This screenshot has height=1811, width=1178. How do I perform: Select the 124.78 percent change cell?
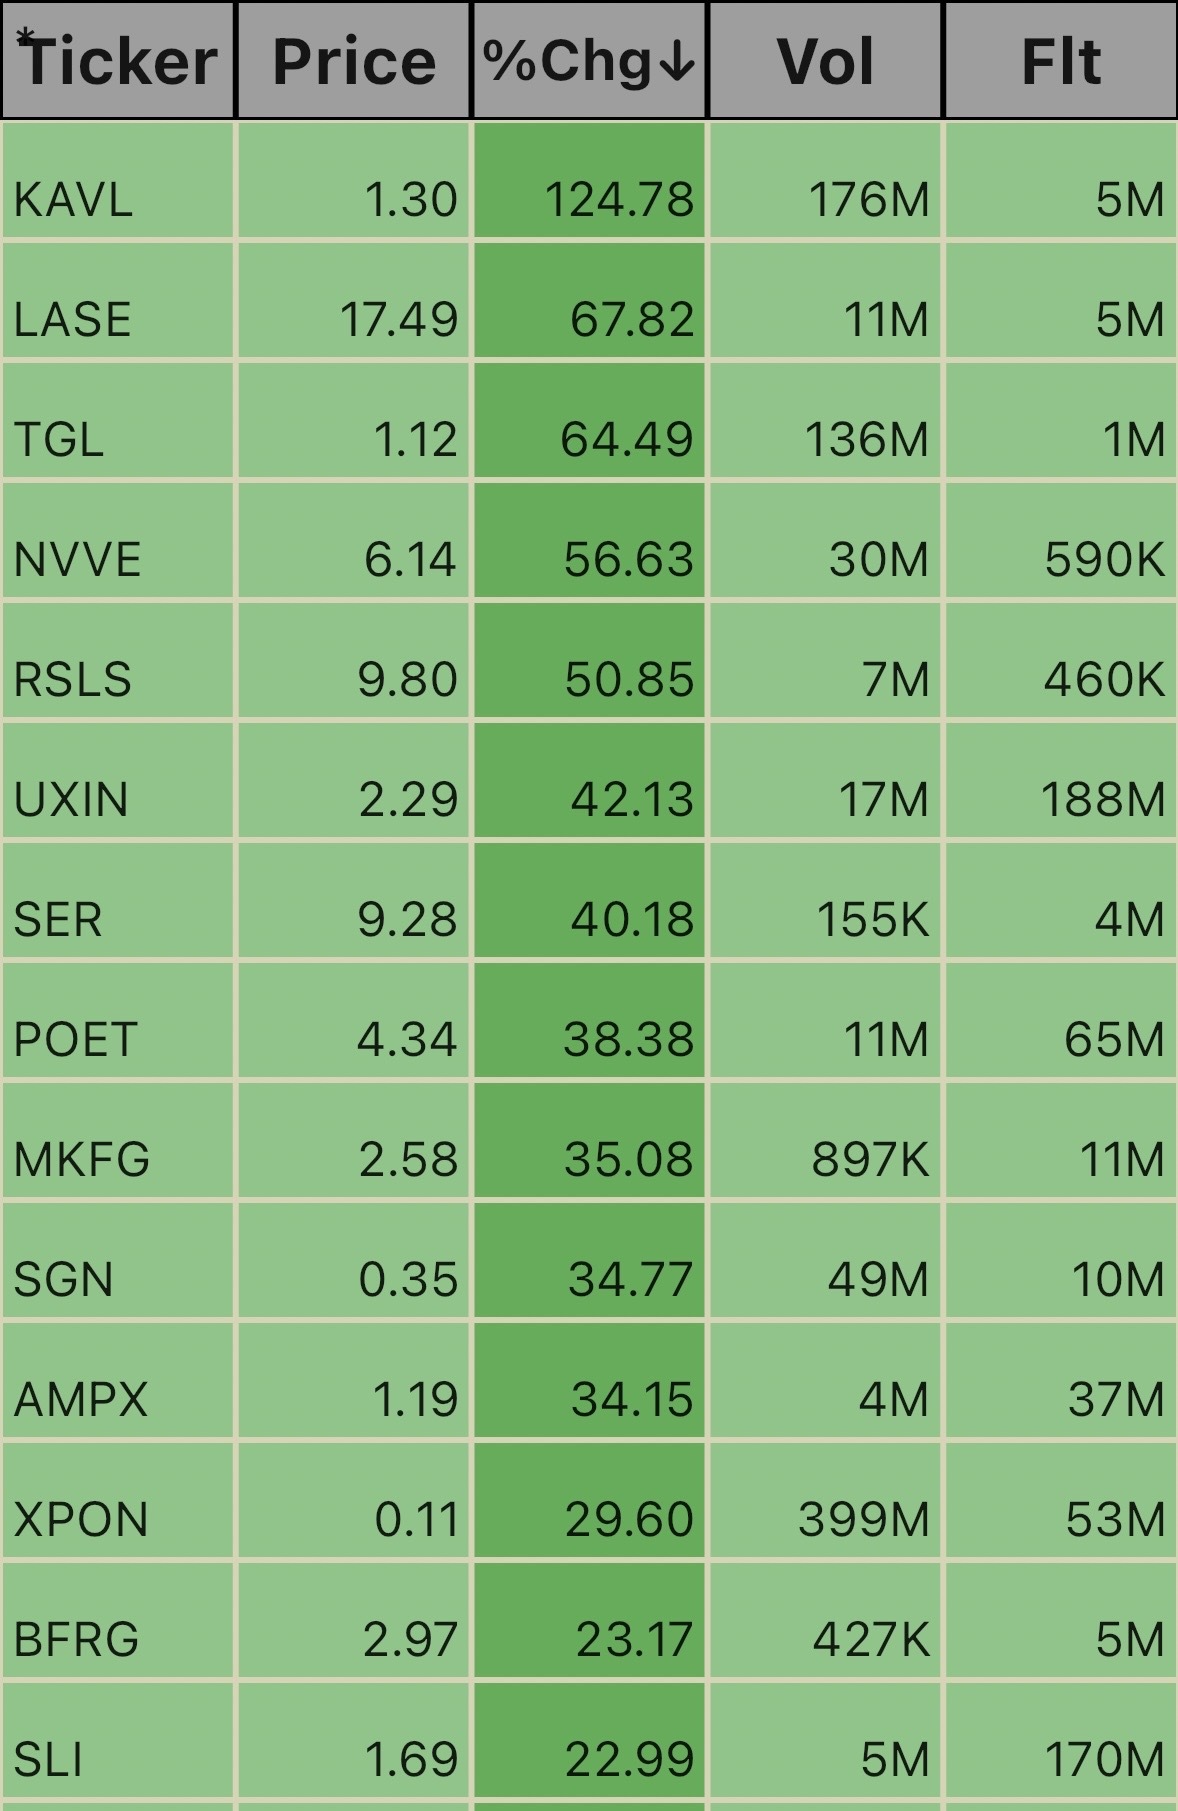[x=589, y=181]
